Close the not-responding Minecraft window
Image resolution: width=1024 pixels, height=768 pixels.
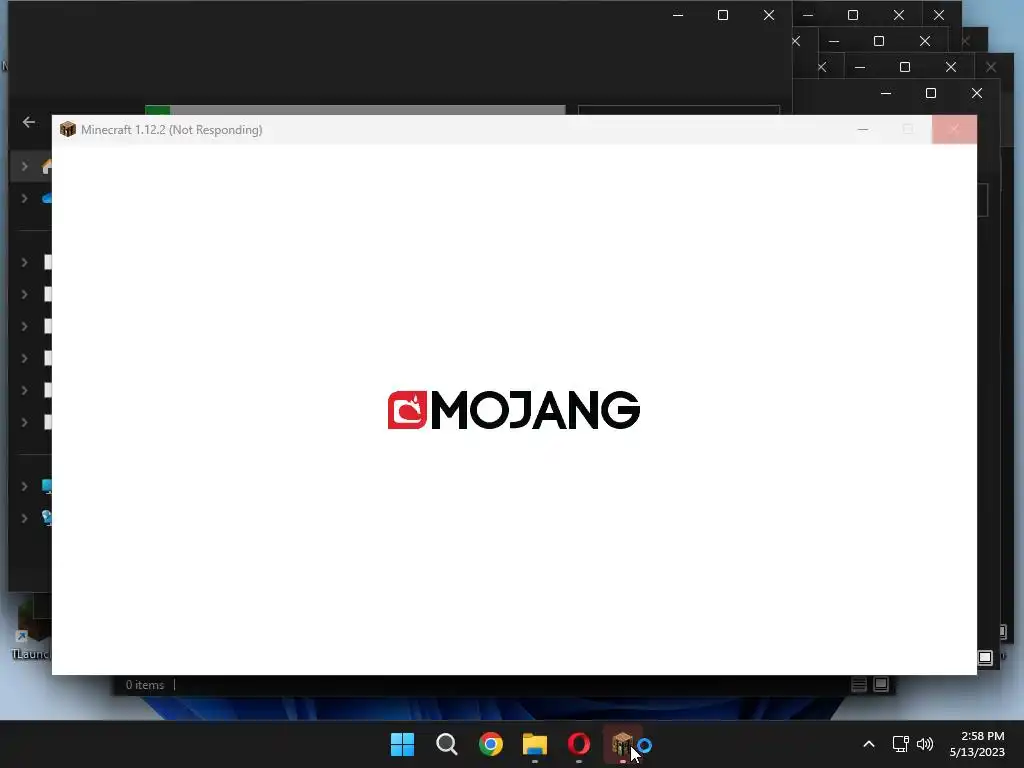coord(954,129)
